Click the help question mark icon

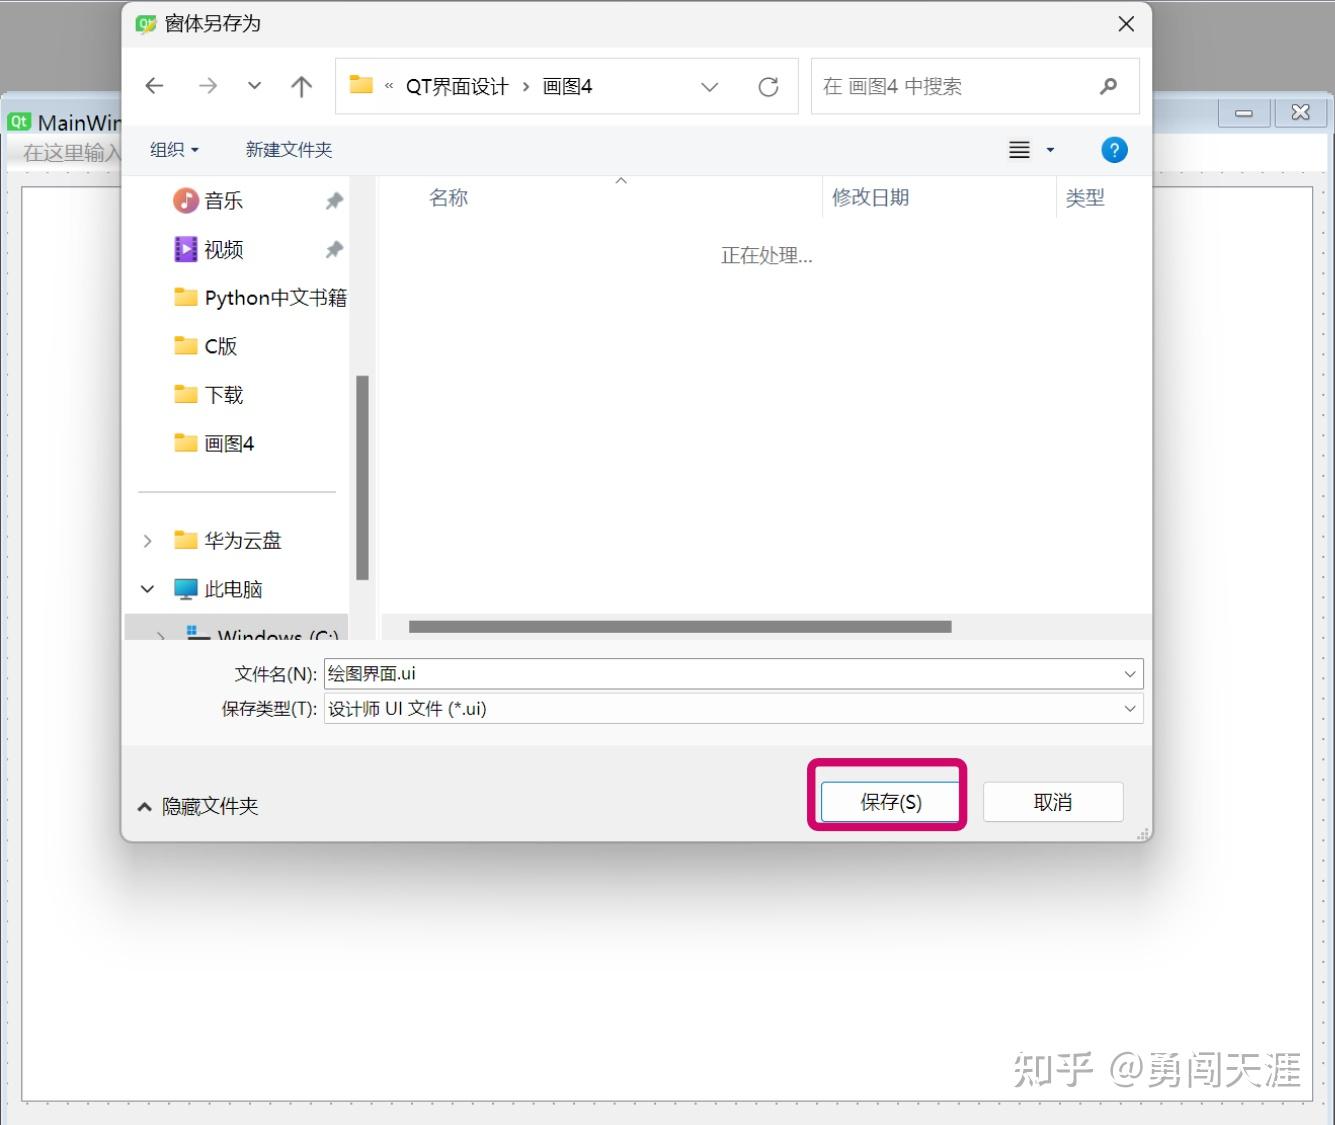tap(1114, 149)
